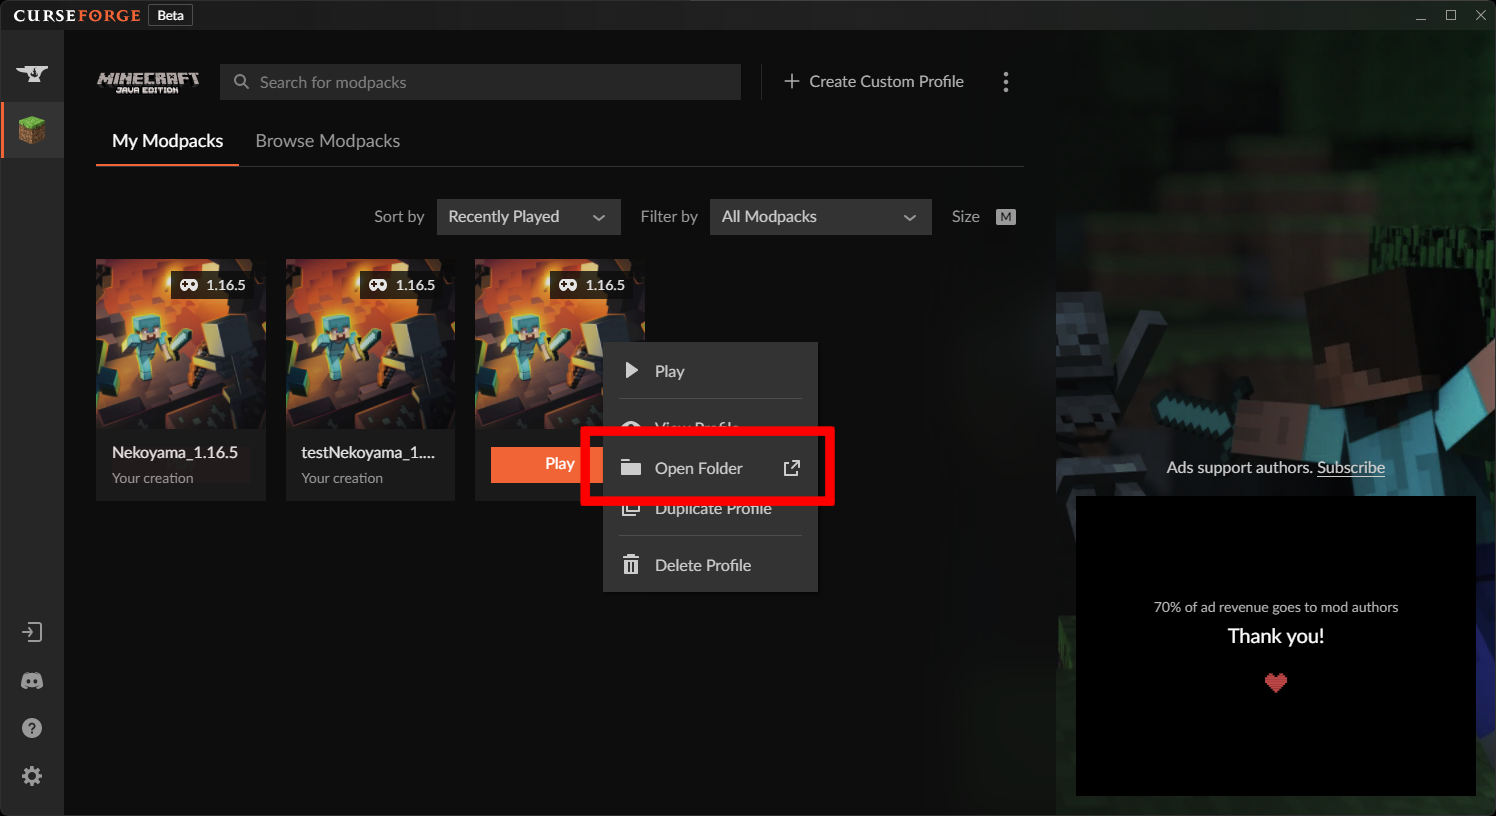The image size is (1496, 816).
Task: Select the Minecraft grass block game icon
Action: (x=32, y=130)
